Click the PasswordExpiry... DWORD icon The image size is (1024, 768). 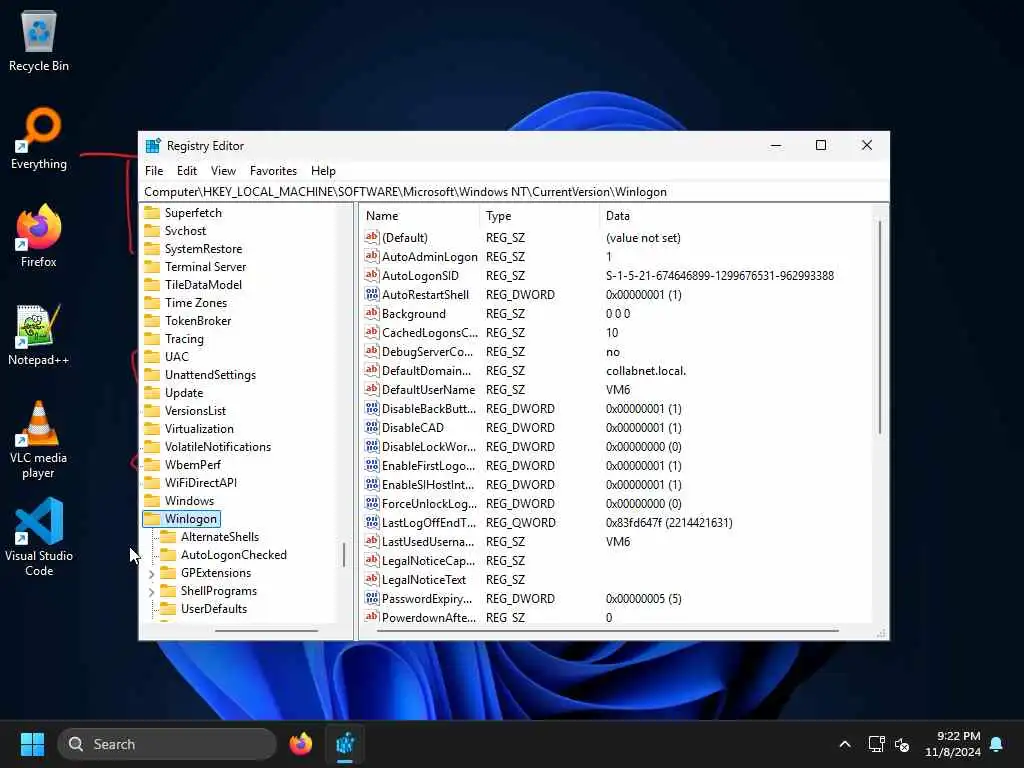372,599
